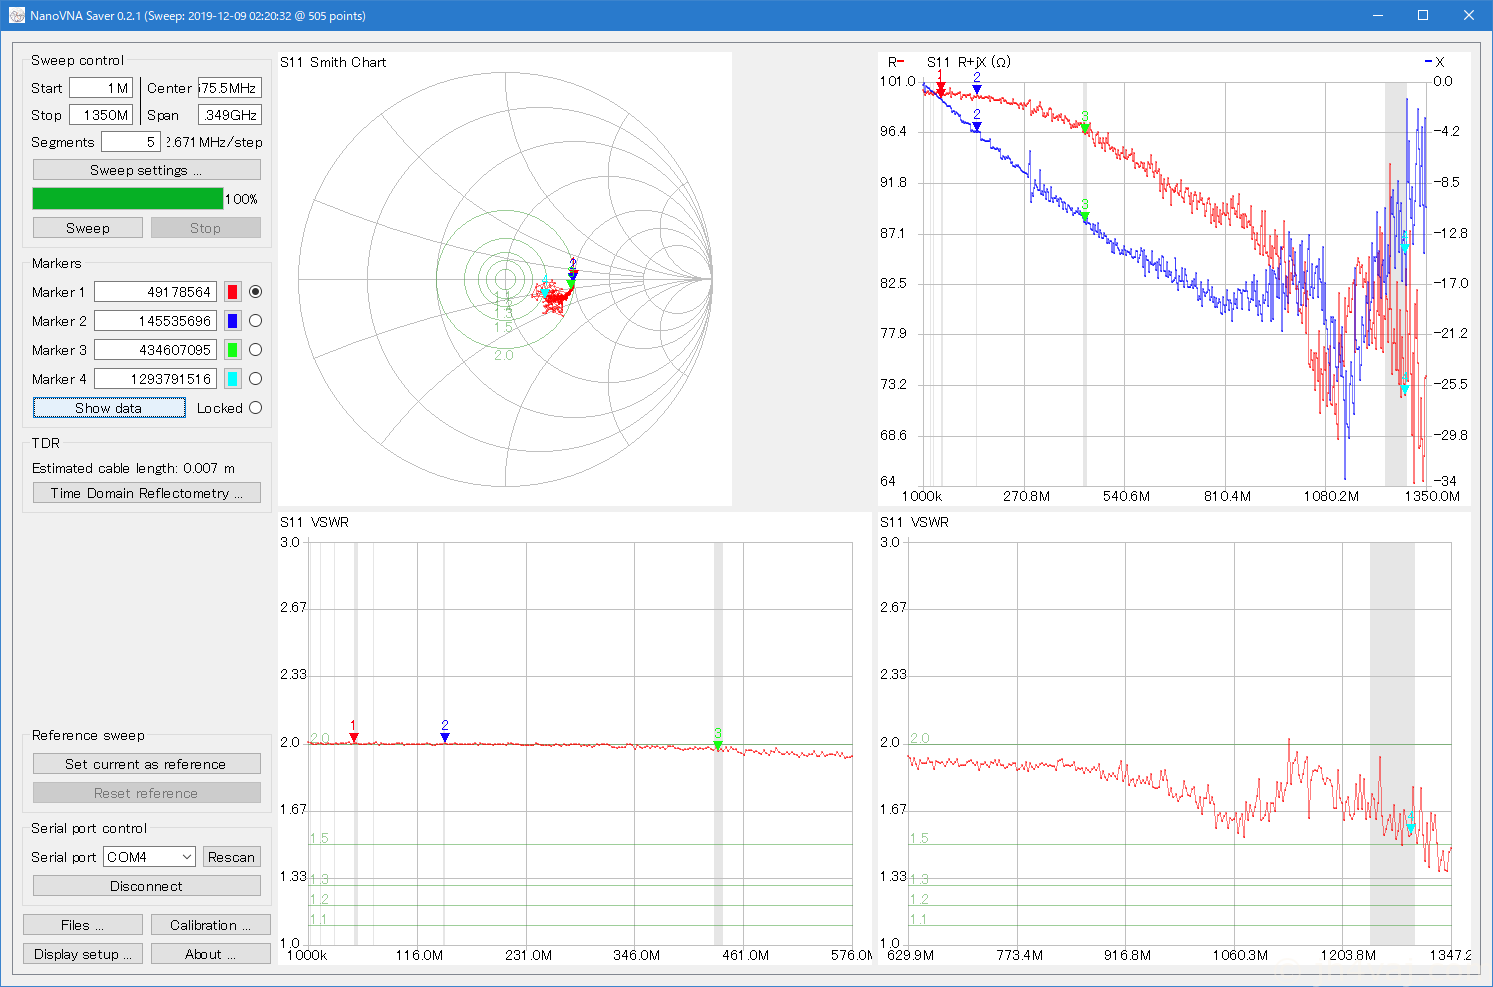Click the Marker 4 frequency field

tap(155, 379)
